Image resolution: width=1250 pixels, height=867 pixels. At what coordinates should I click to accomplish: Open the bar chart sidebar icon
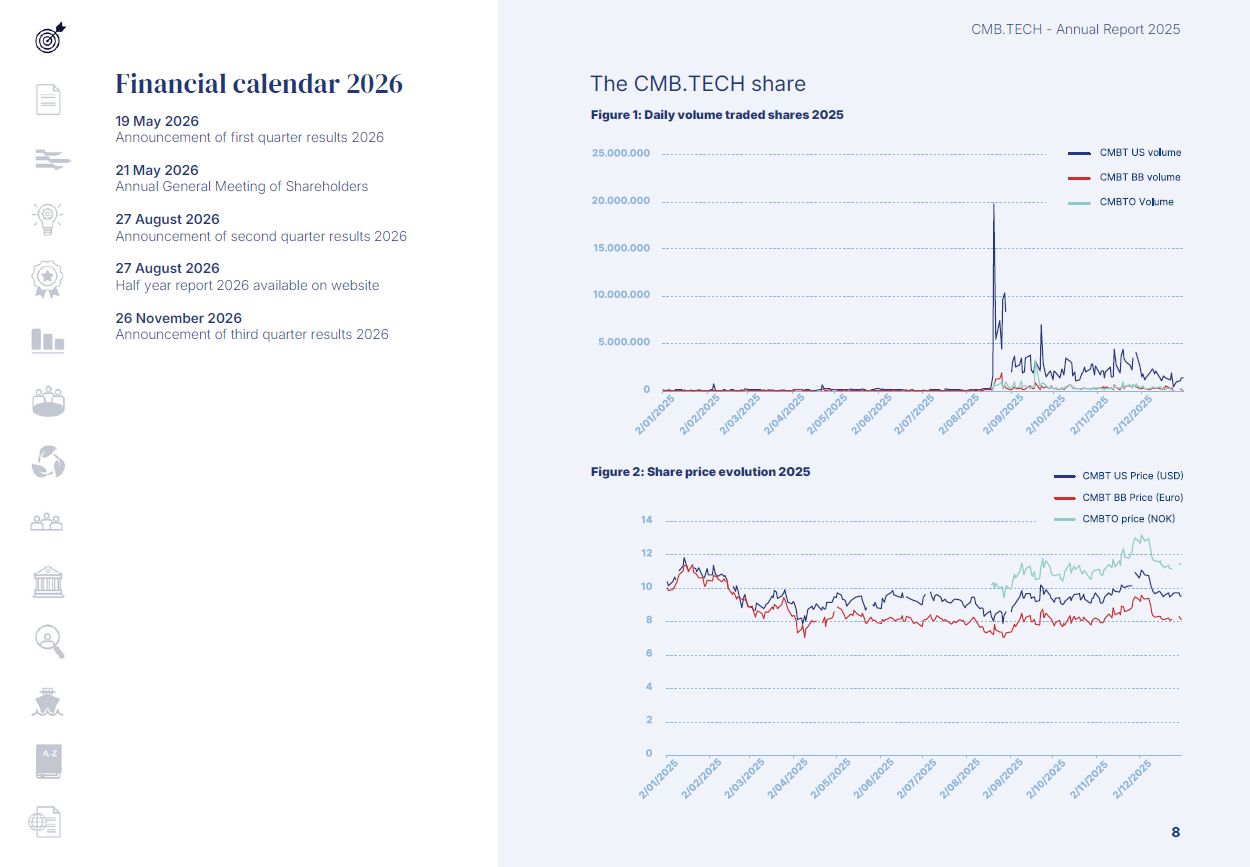48,340
